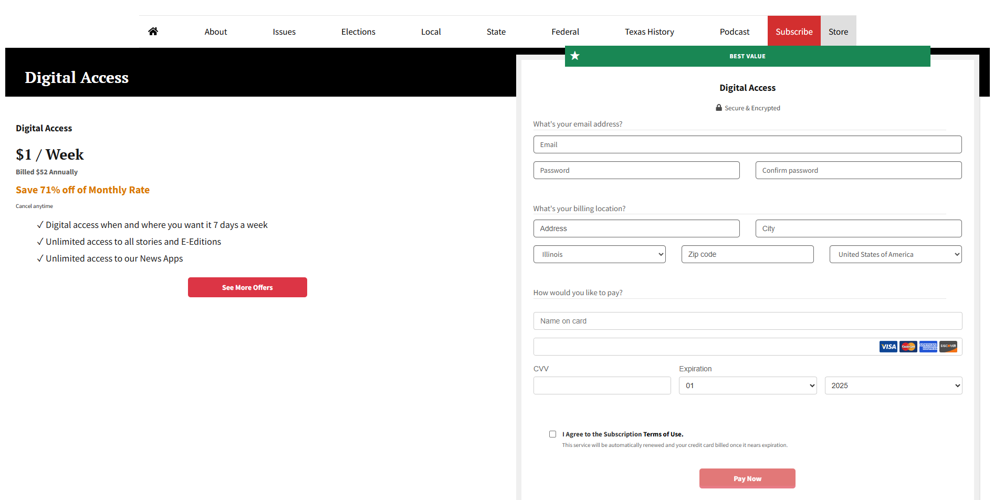Click the See More Offers button
994x500 pixels.
(247, 287)
